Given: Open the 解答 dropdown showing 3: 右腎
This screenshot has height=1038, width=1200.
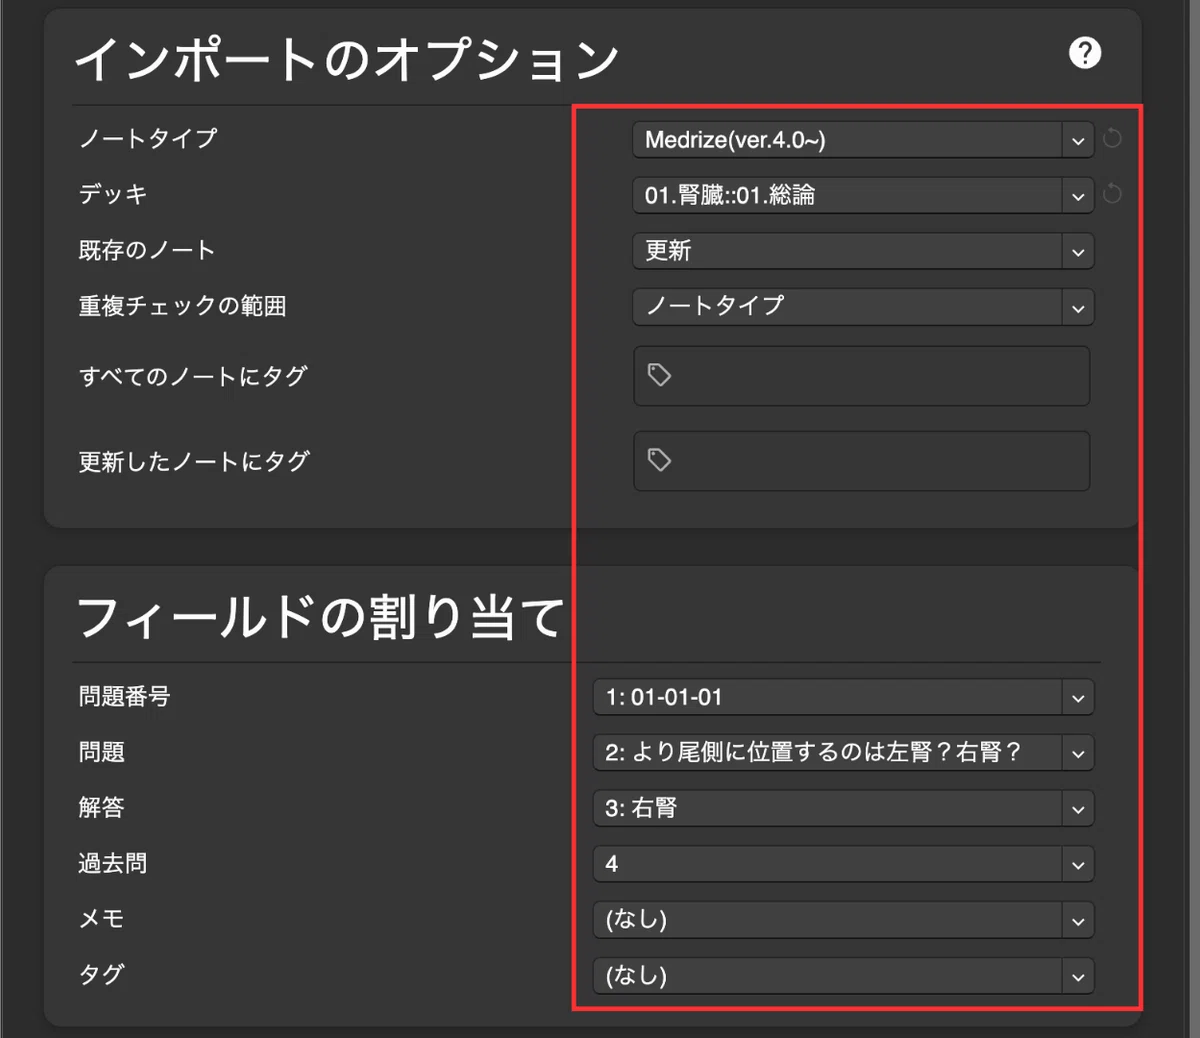Looking at the screenshot, I should pyautogui.click(x=843, y=808).
